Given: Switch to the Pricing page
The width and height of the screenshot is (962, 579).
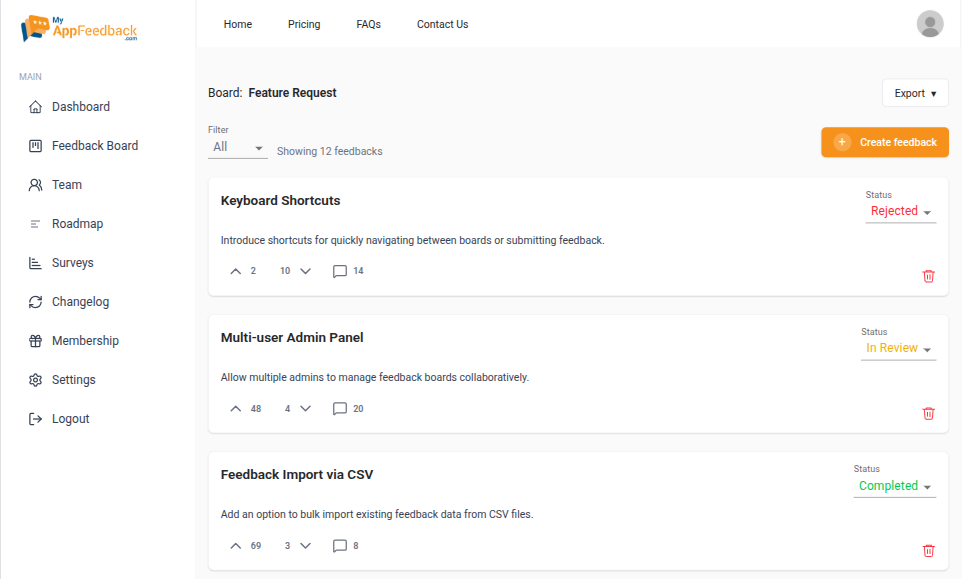Looking at the screenshot, I should coord(304,24).
